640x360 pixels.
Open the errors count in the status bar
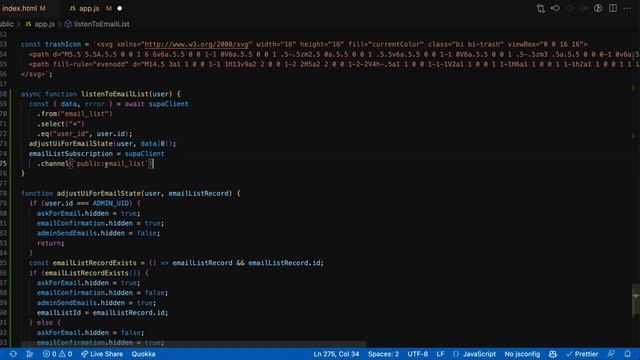[x=50, y=354]
